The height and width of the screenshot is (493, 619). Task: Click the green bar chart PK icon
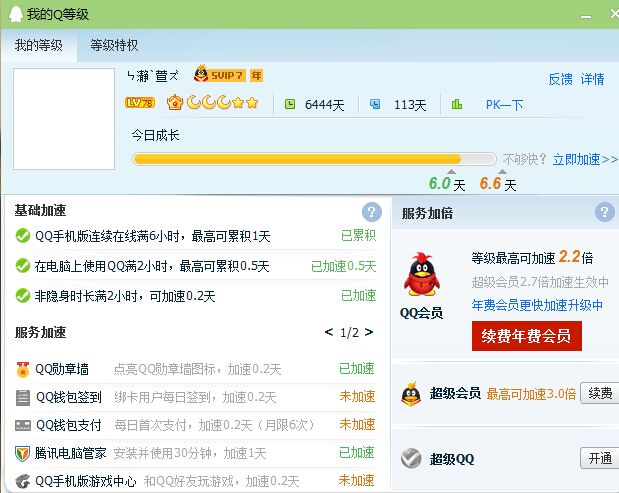tap(457, 104)
